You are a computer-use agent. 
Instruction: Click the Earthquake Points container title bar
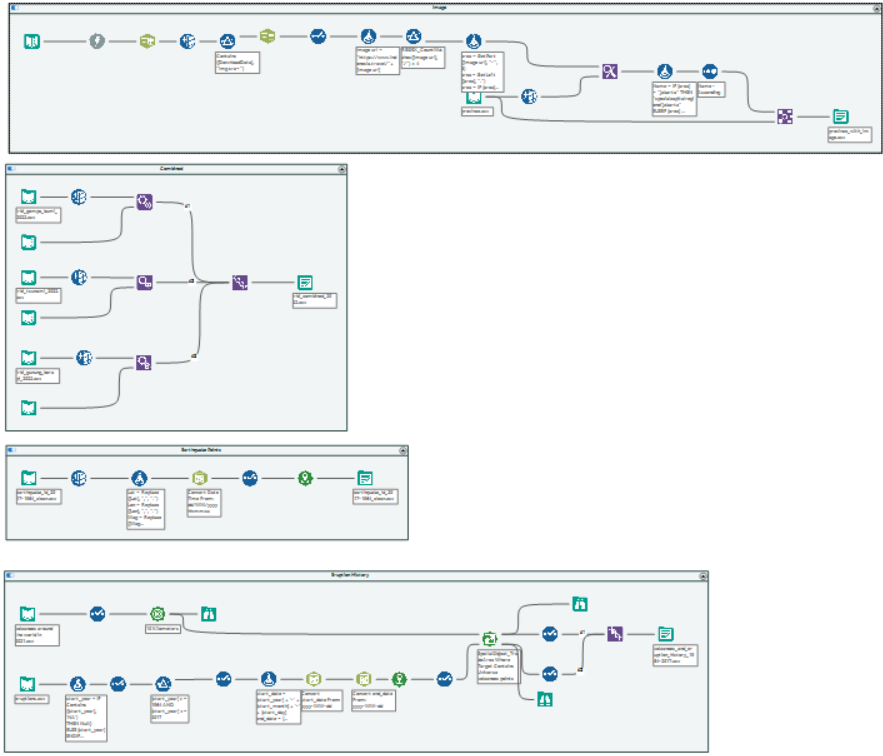point(207,450)
